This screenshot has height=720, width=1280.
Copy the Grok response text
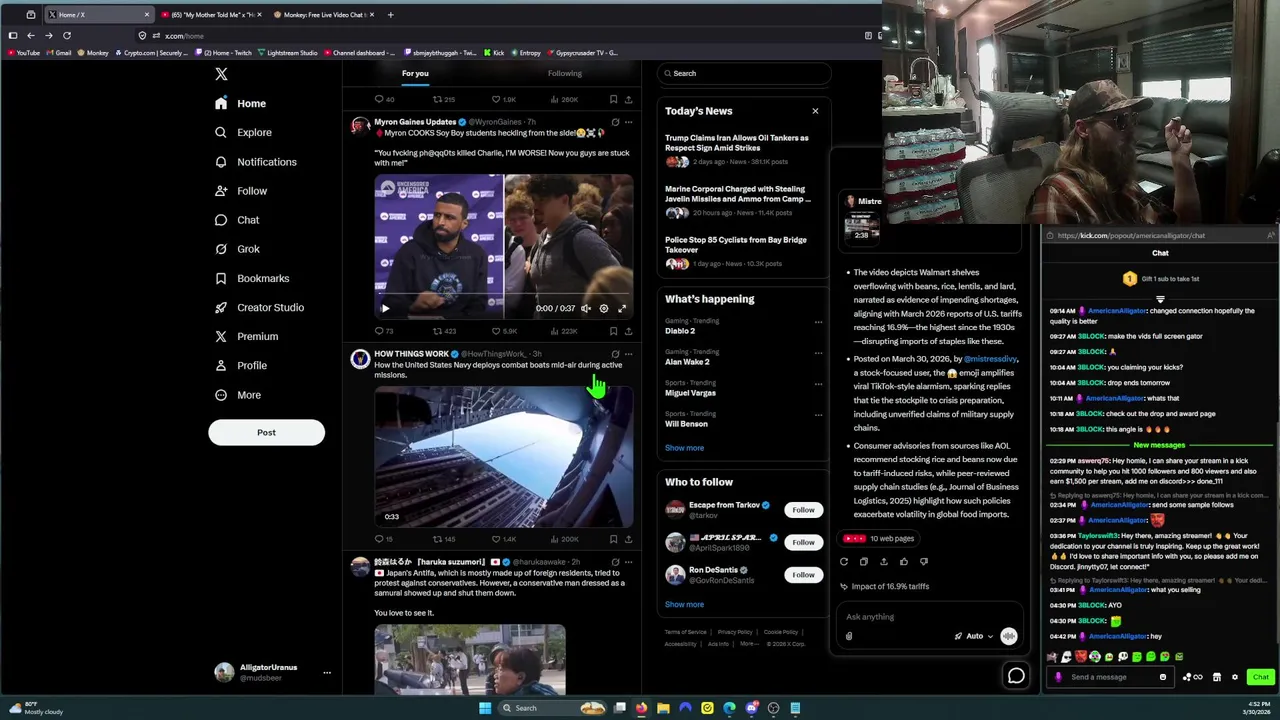[x=864, y=562]
